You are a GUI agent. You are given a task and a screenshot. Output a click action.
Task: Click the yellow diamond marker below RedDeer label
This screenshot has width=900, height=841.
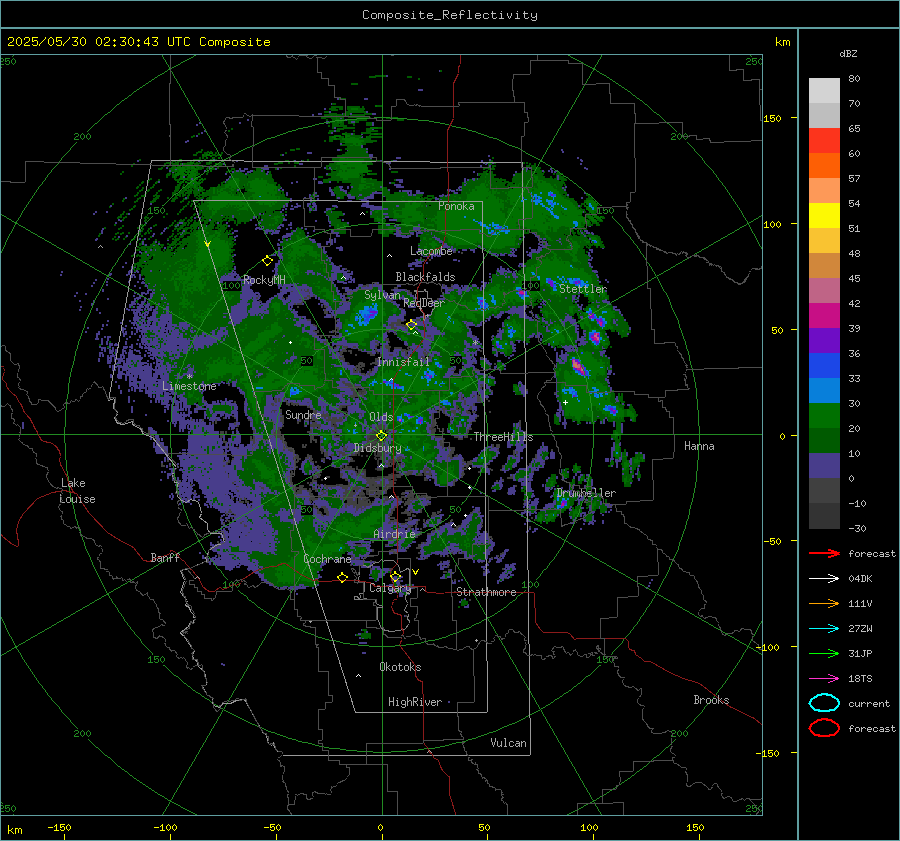pos(411,325)
